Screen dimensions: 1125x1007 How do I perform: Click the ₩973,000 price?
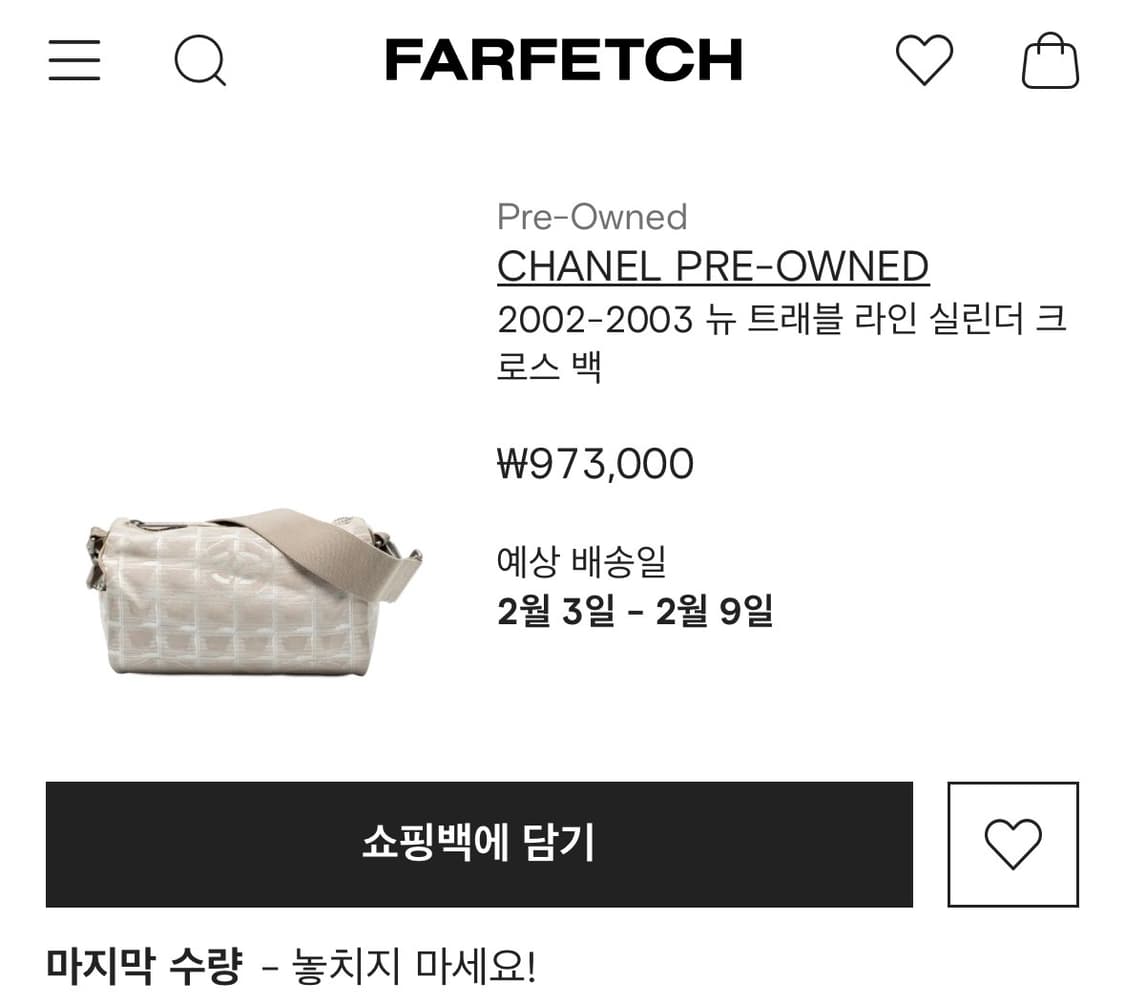pos(595,464)
